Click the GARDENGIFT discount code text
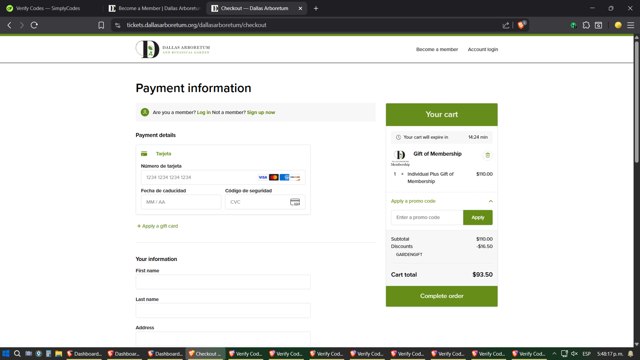 coord(409,254)
